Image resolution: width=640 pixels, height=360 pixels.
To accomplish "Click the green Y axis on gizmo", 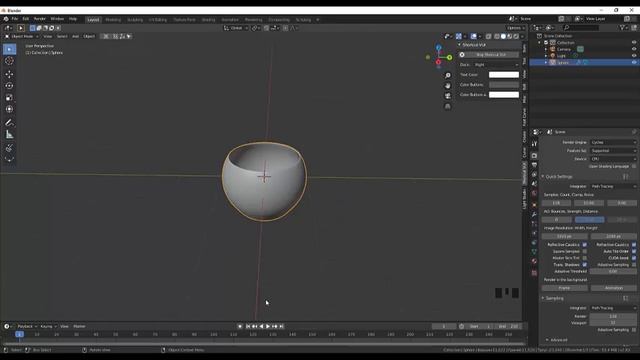I will [449, 58].
